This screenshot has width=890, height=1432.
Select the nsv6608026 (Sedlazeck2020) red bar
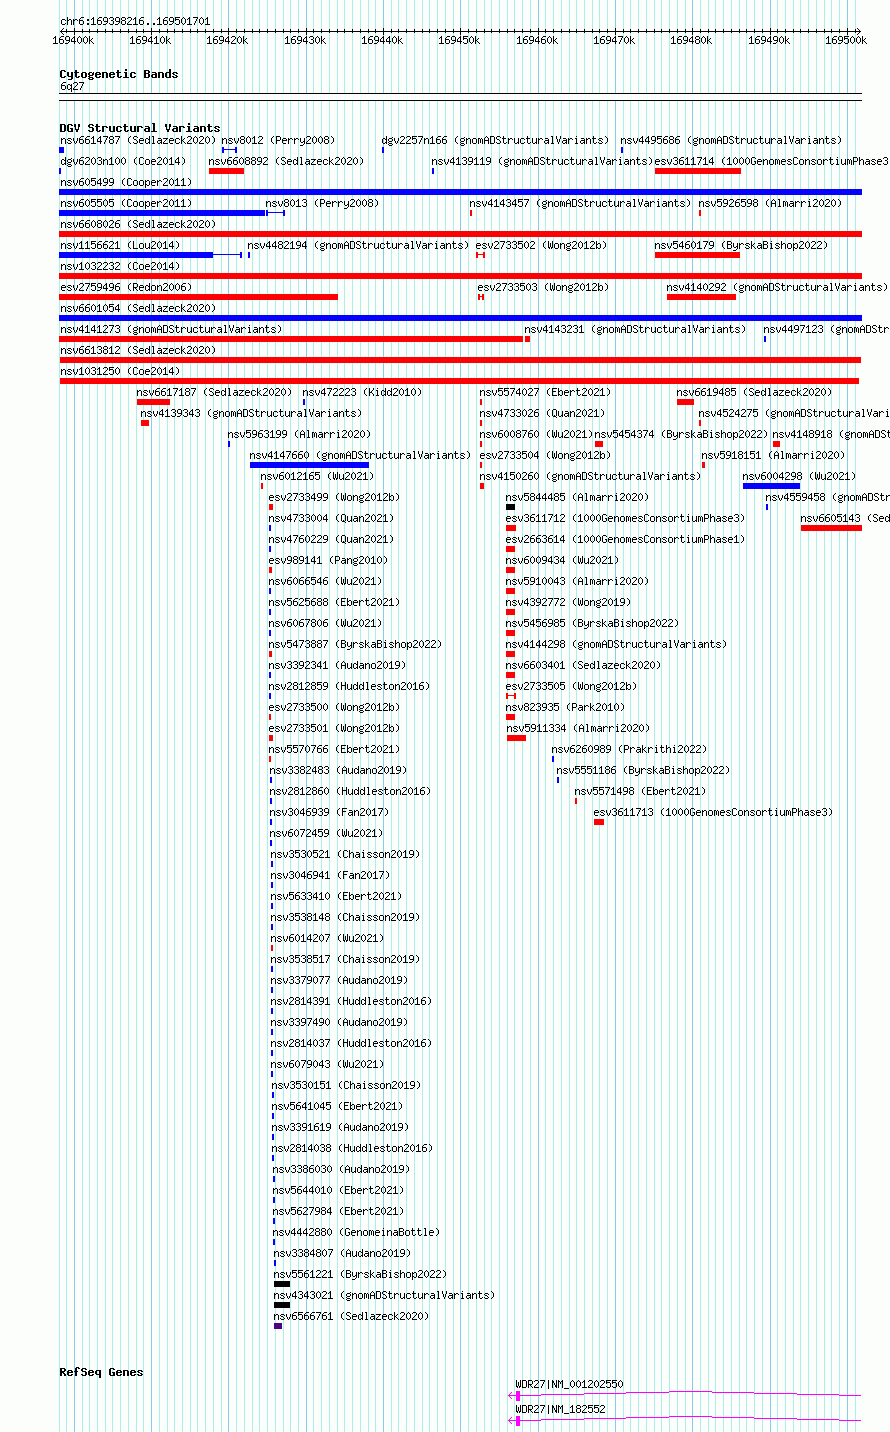coord(460,234)
